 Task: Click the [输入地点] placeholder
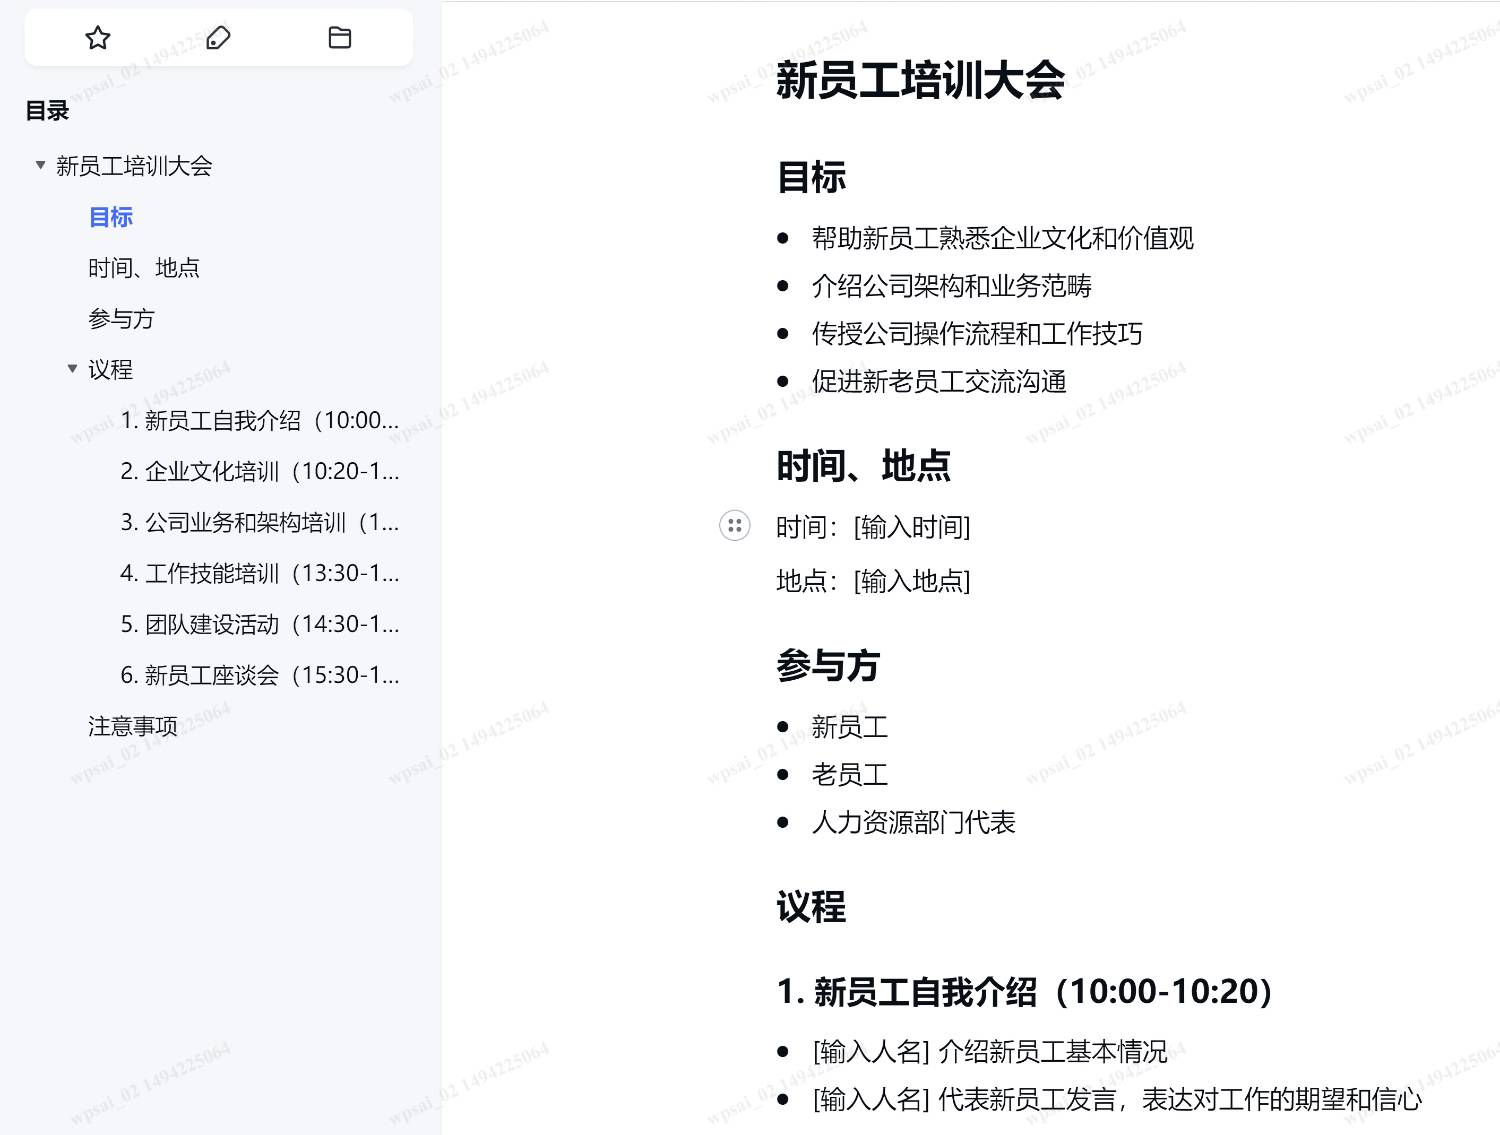pos(912,581)
